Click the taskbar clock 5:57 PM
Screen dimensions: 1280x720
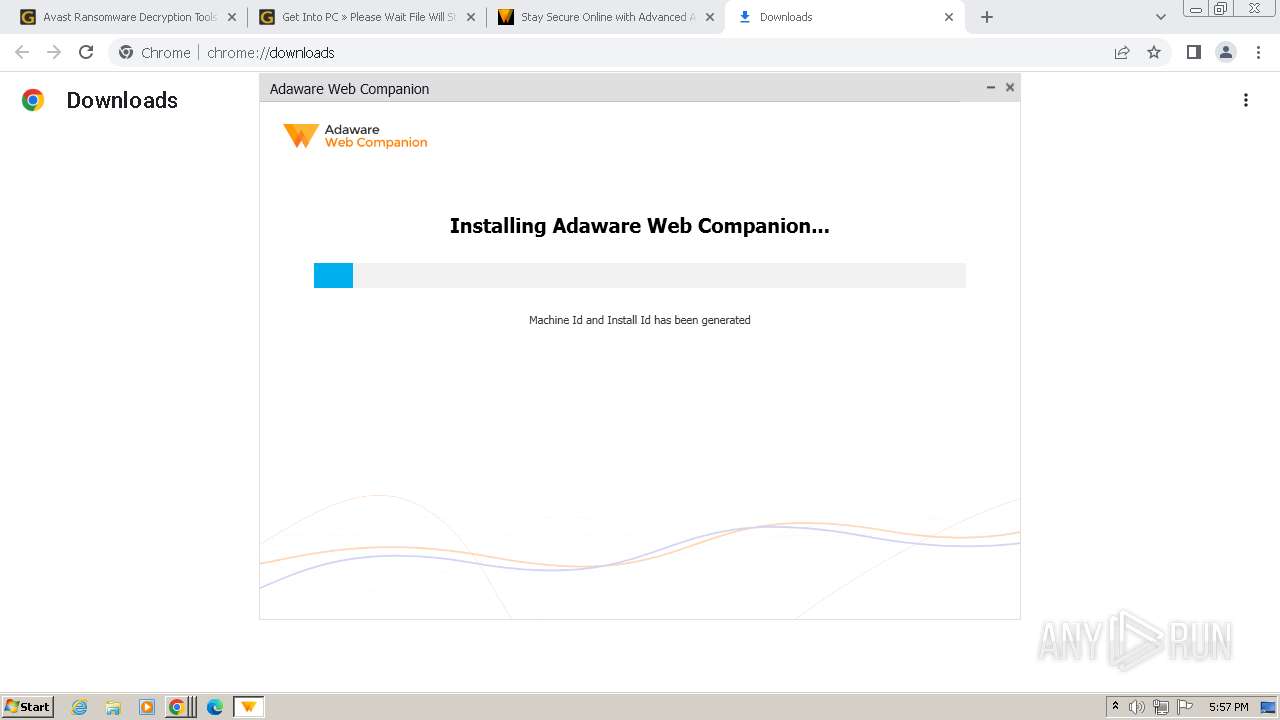coord(1228,707)
